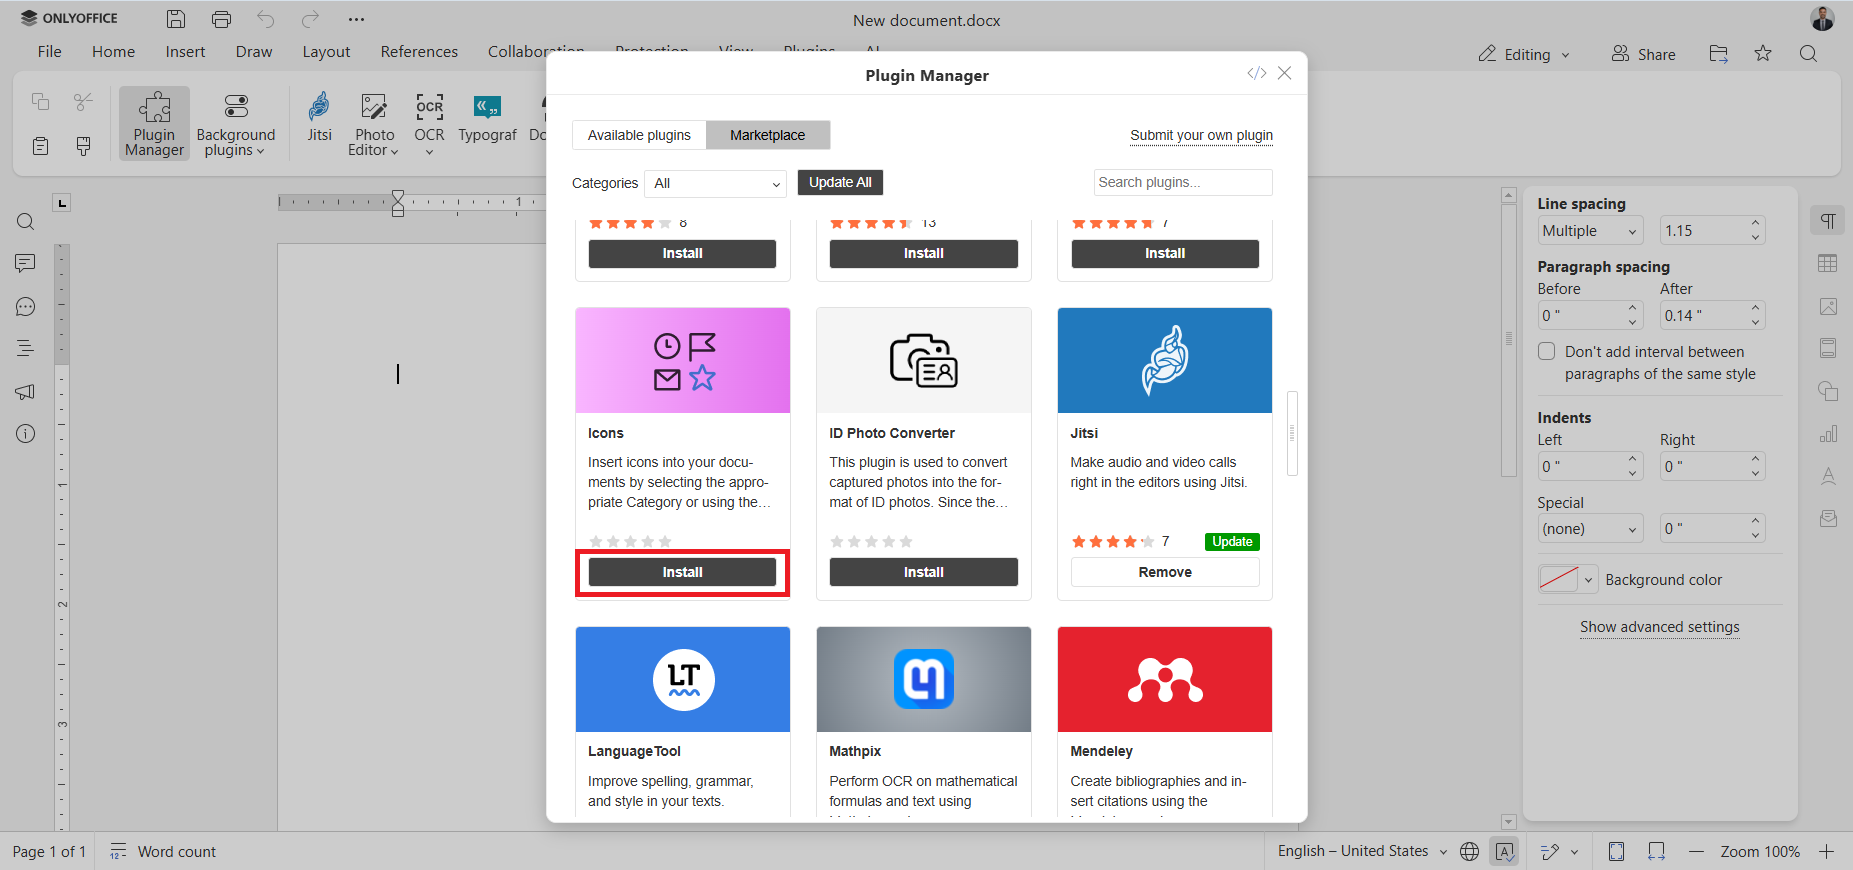Screen dimensions: 1853x870
Task: Click the Search plugins input field
Action: point(1183,182)
